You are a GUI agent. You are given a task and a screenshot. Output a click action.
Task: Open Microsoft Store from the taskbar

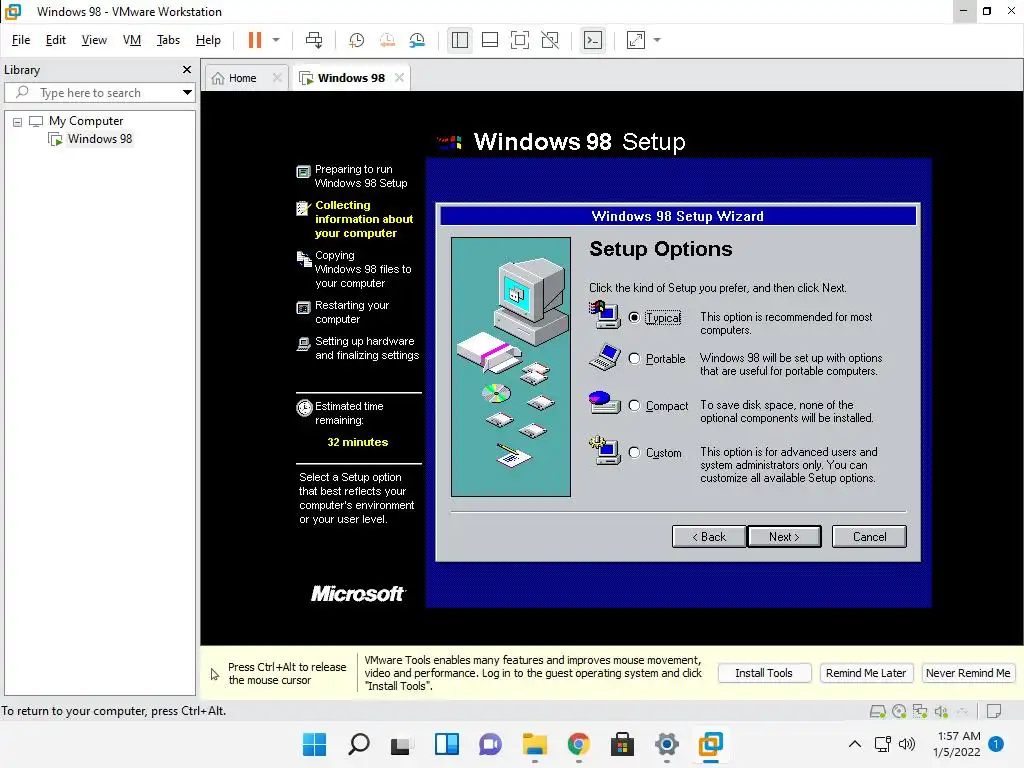coord(622,744)
